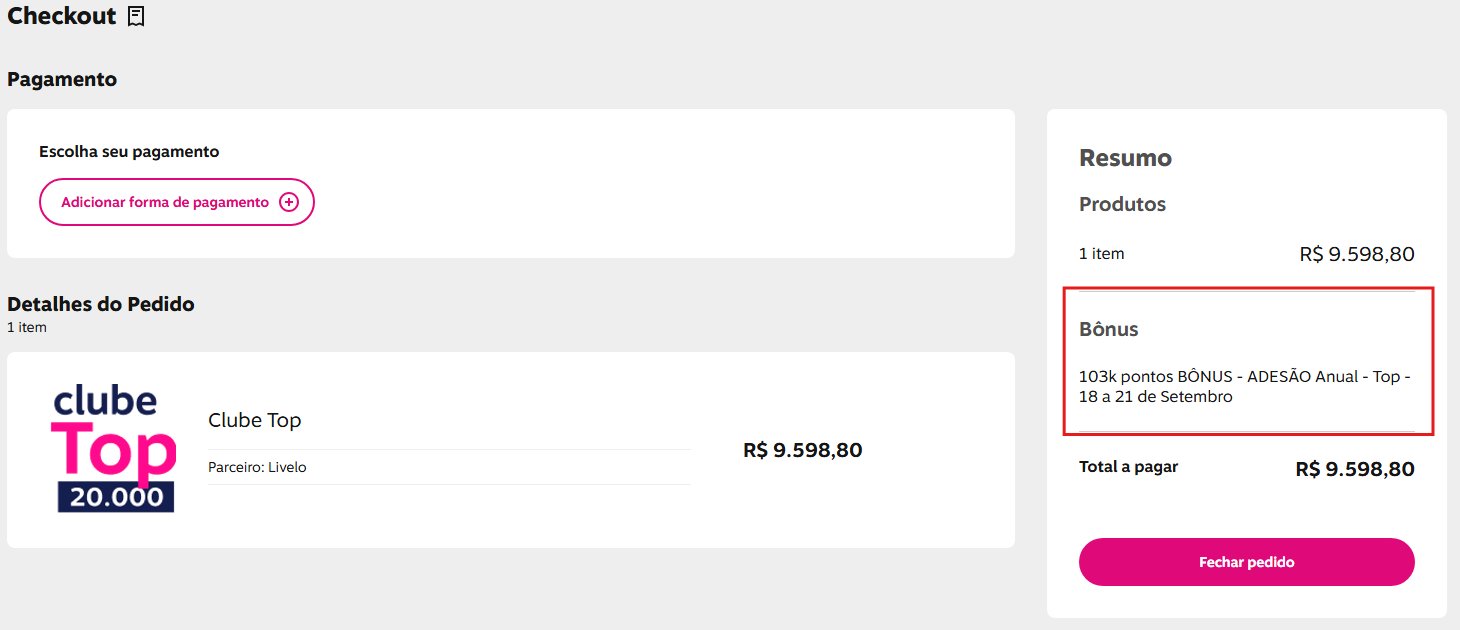Click the total amount R$ 9.598,80
The image size is (1460, 630).
(x=1355, y=469)
